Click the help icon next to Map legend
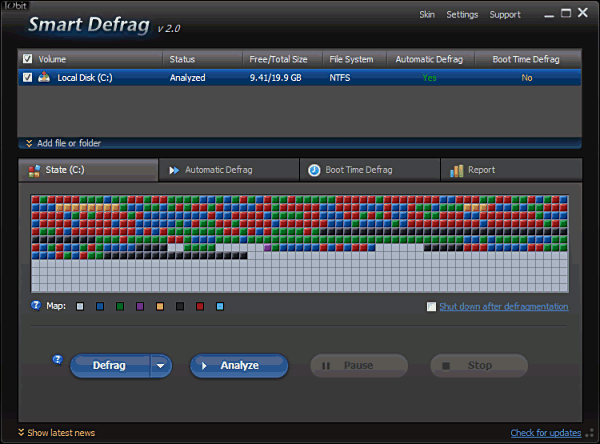This screenshot has height=444, width=600. coord(36,305)
